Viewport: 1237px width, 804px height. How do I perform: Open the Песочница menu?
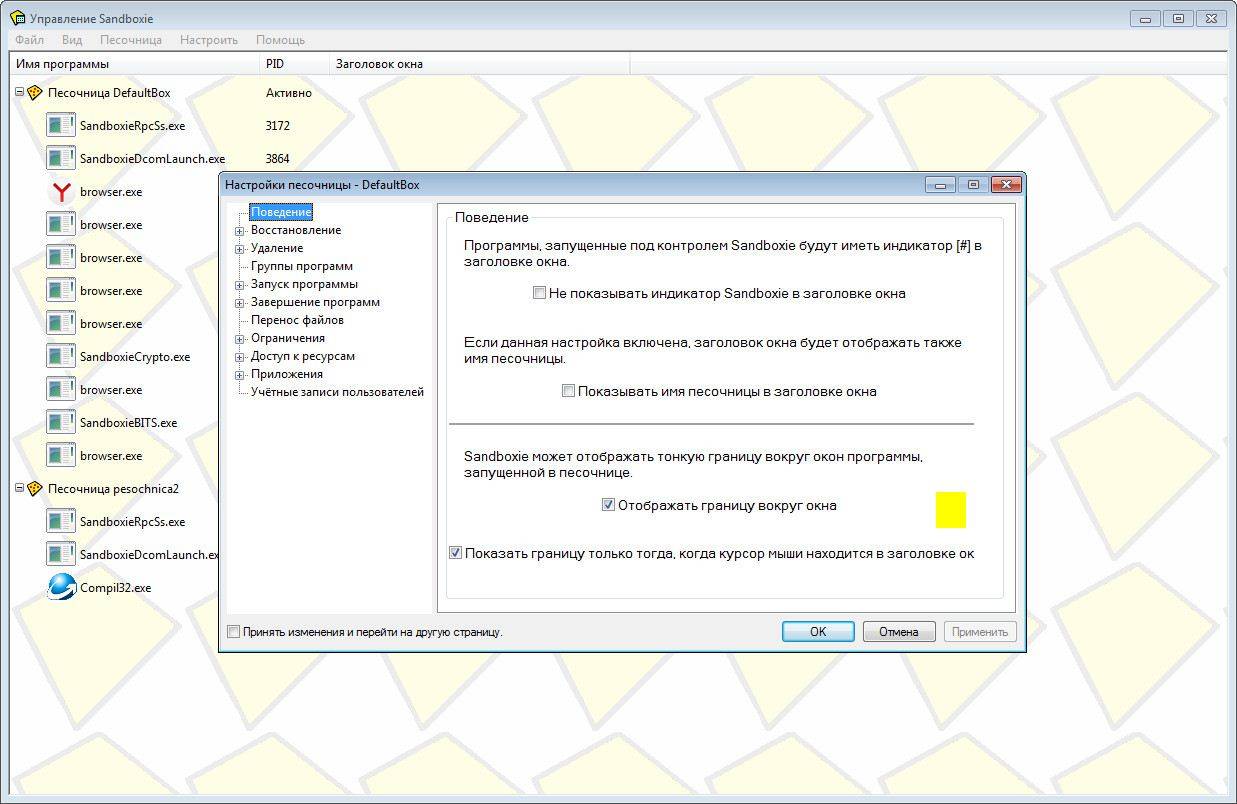click(x=131, y=40)
